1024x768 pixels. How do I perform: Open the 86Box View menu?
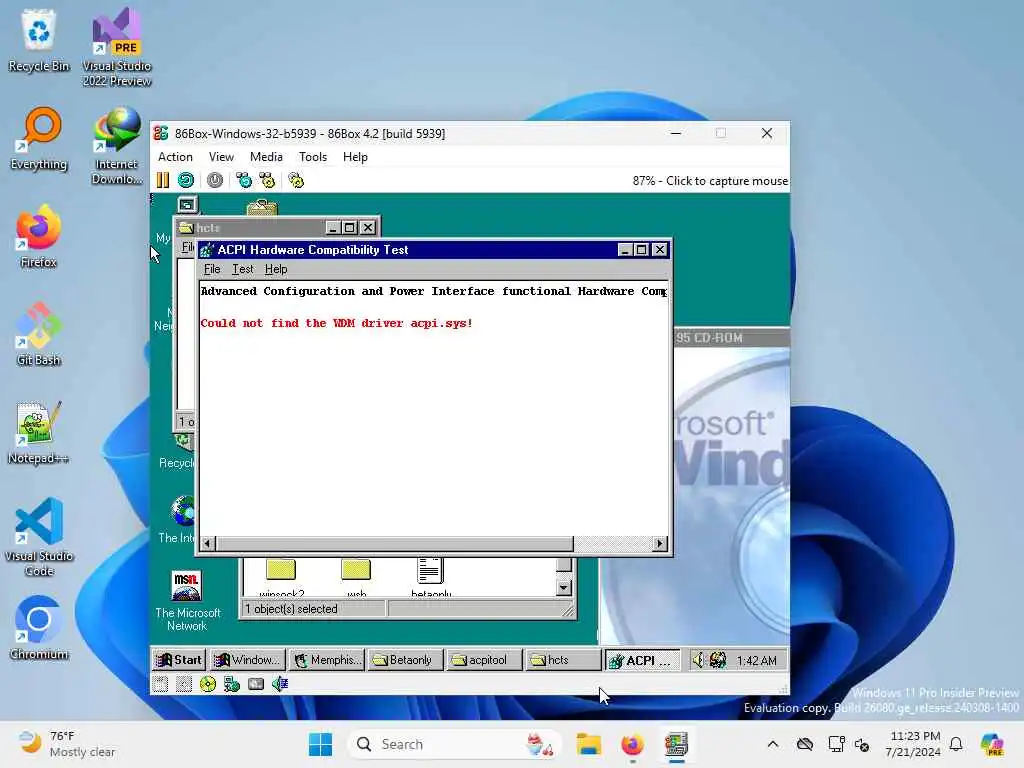click(x=221, y=157)
